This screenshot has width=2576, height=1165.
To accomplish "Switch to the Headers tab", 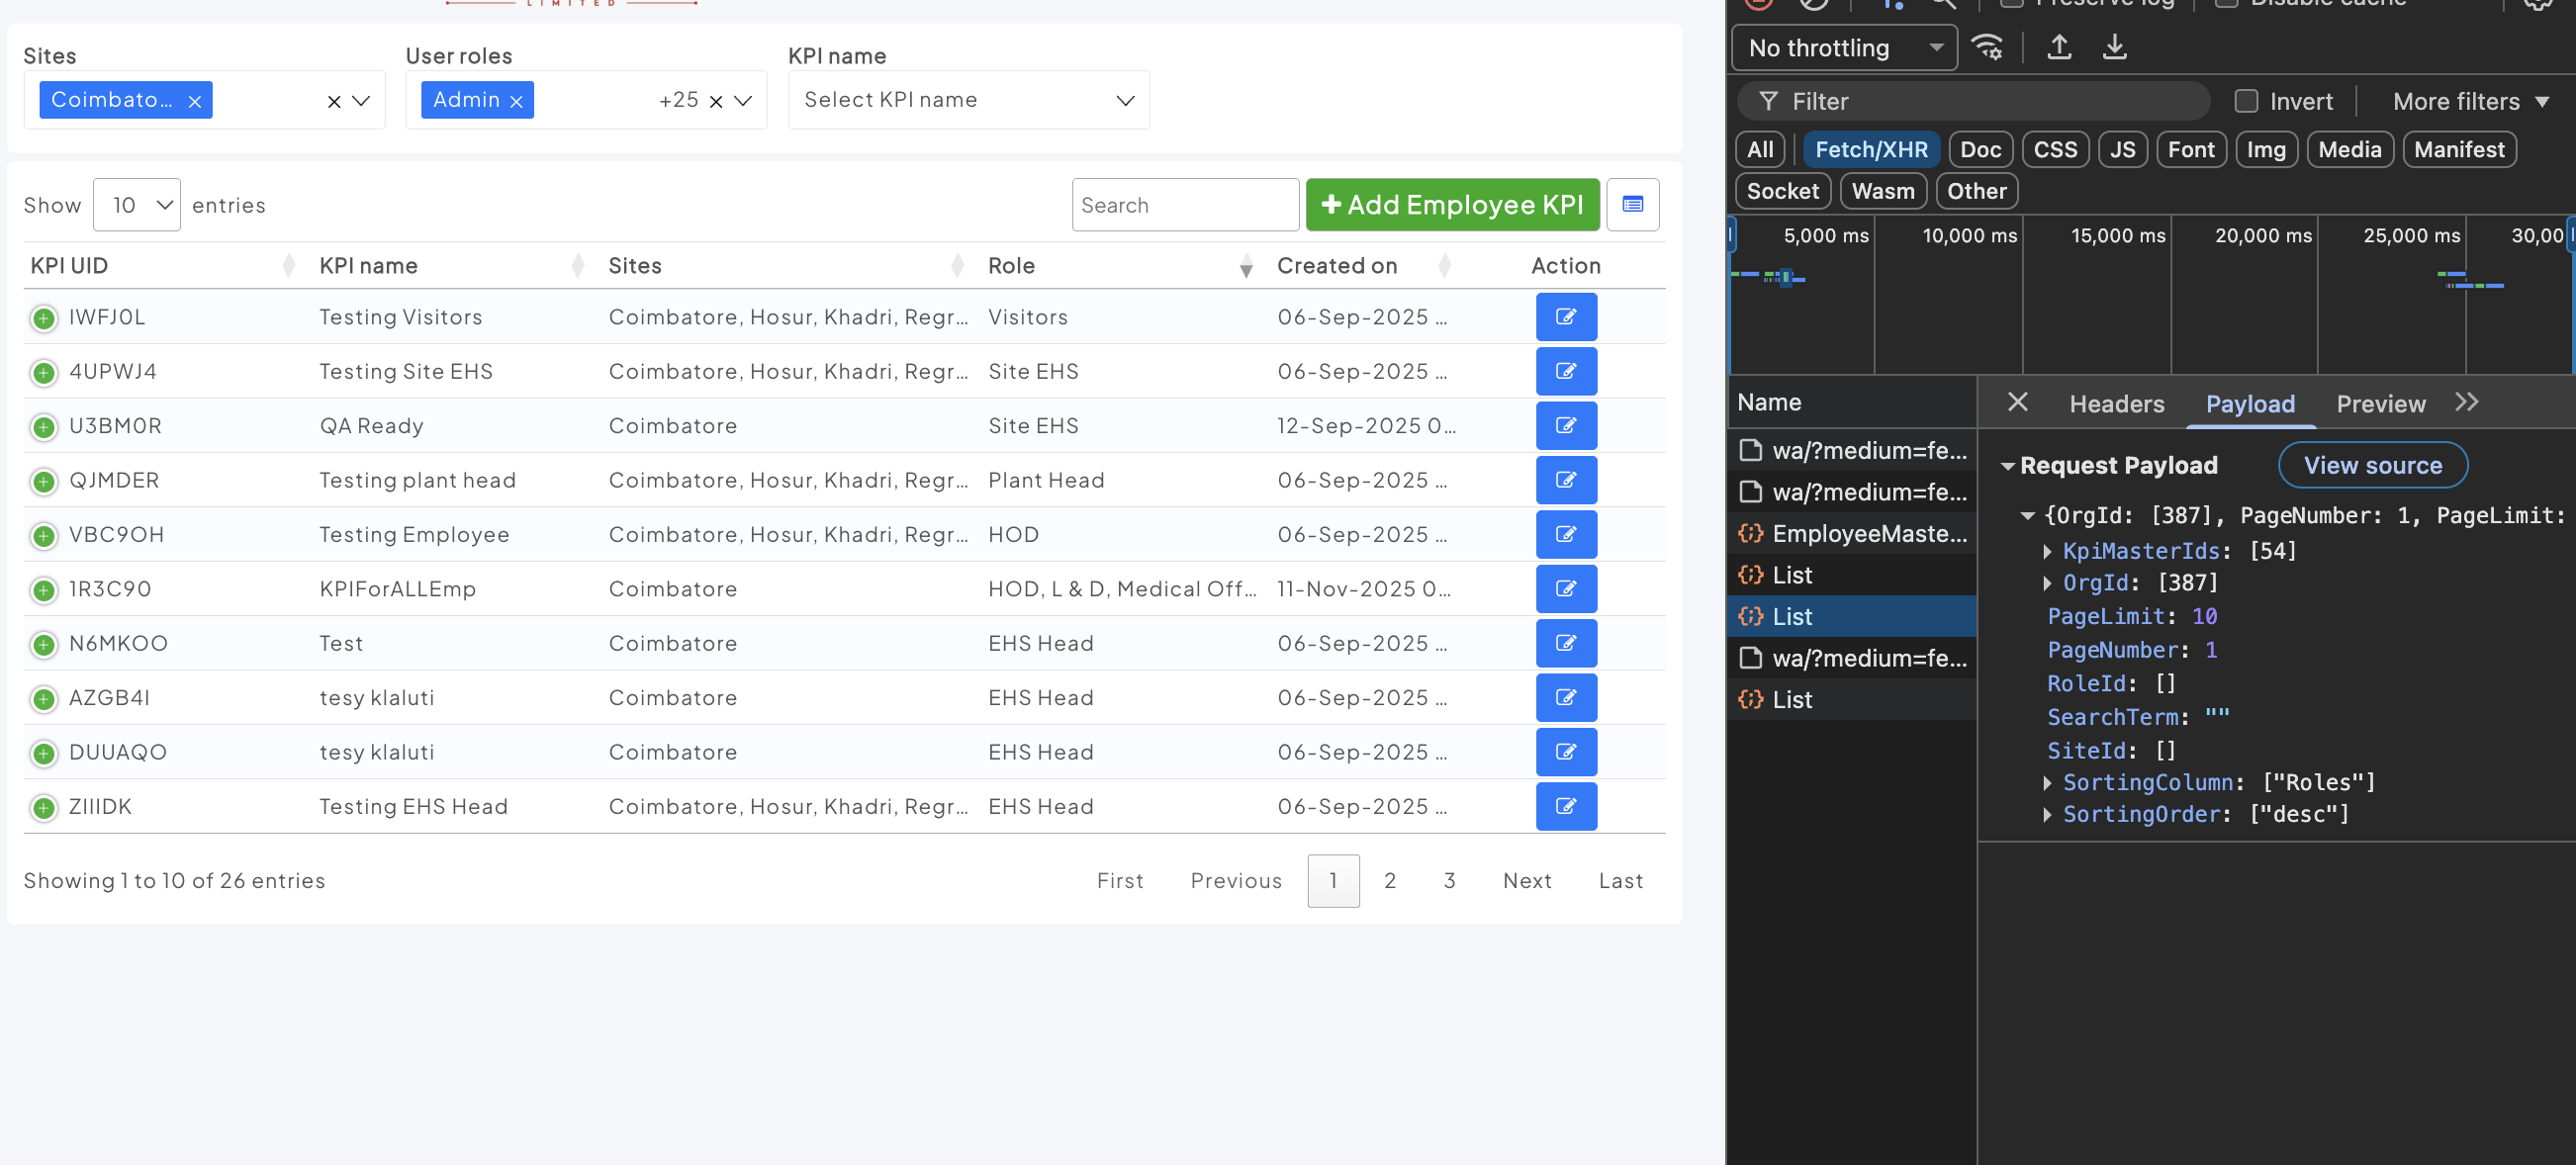I will [2116, 404].
